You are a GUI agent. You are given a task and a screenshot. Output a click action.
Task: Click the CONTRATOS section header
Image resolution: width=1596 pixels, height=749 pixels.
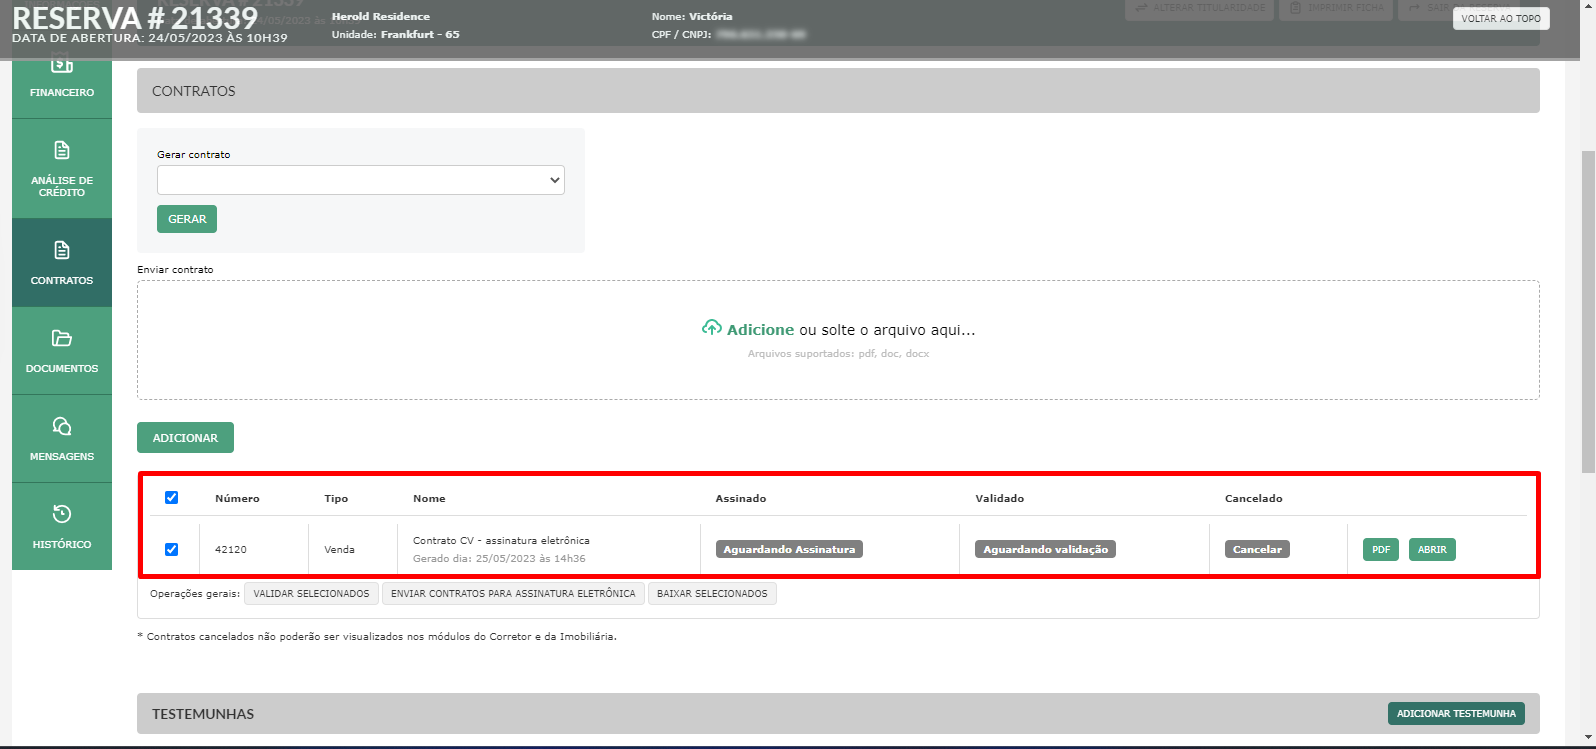pos(838,90)
